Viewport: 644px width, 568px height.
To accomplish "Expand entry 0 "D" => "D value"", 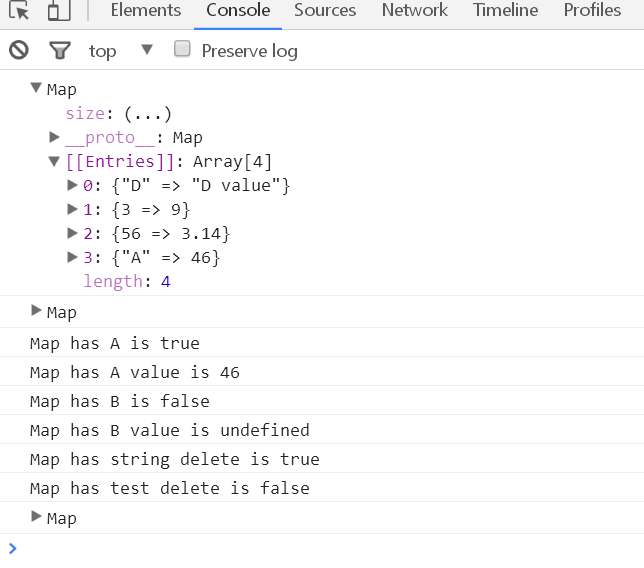I will point(72,185).
